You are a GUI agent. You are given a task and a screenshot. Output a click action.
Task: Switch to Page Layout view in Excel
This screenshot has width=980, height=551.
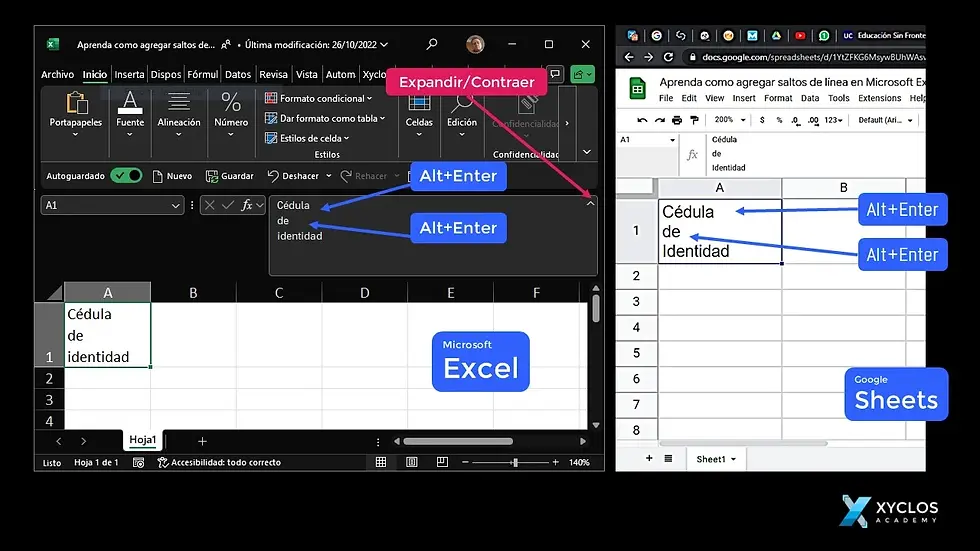click(412, 462)
